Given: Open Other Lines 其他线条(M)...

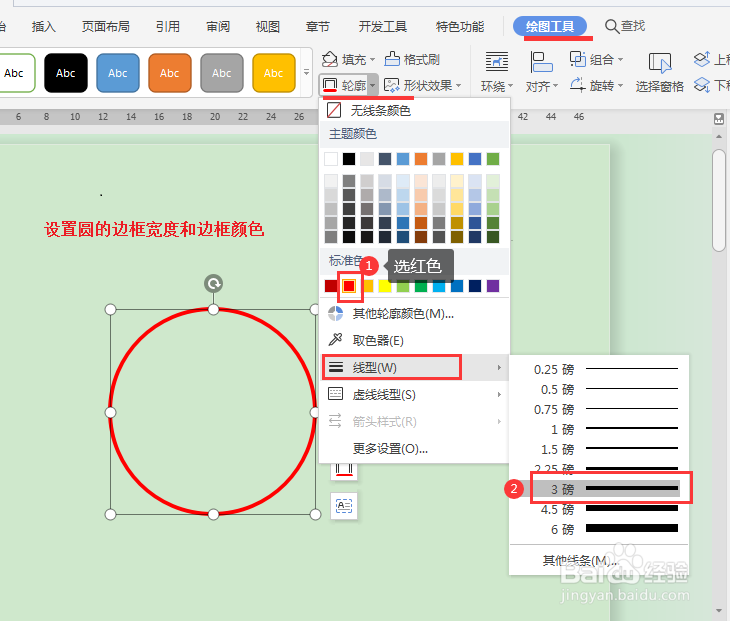Looking at the screenshot, I should point(579,560).
